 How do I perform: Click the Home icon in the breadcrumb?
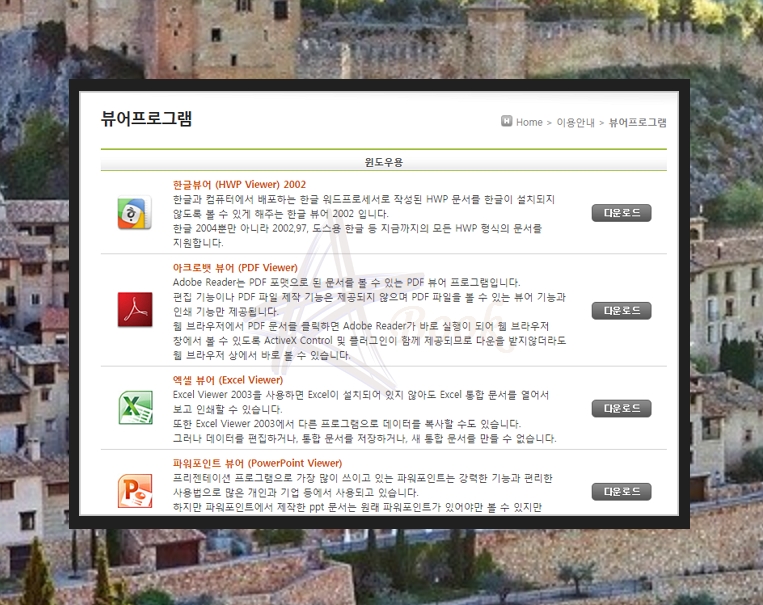click(x=507, y=121)
